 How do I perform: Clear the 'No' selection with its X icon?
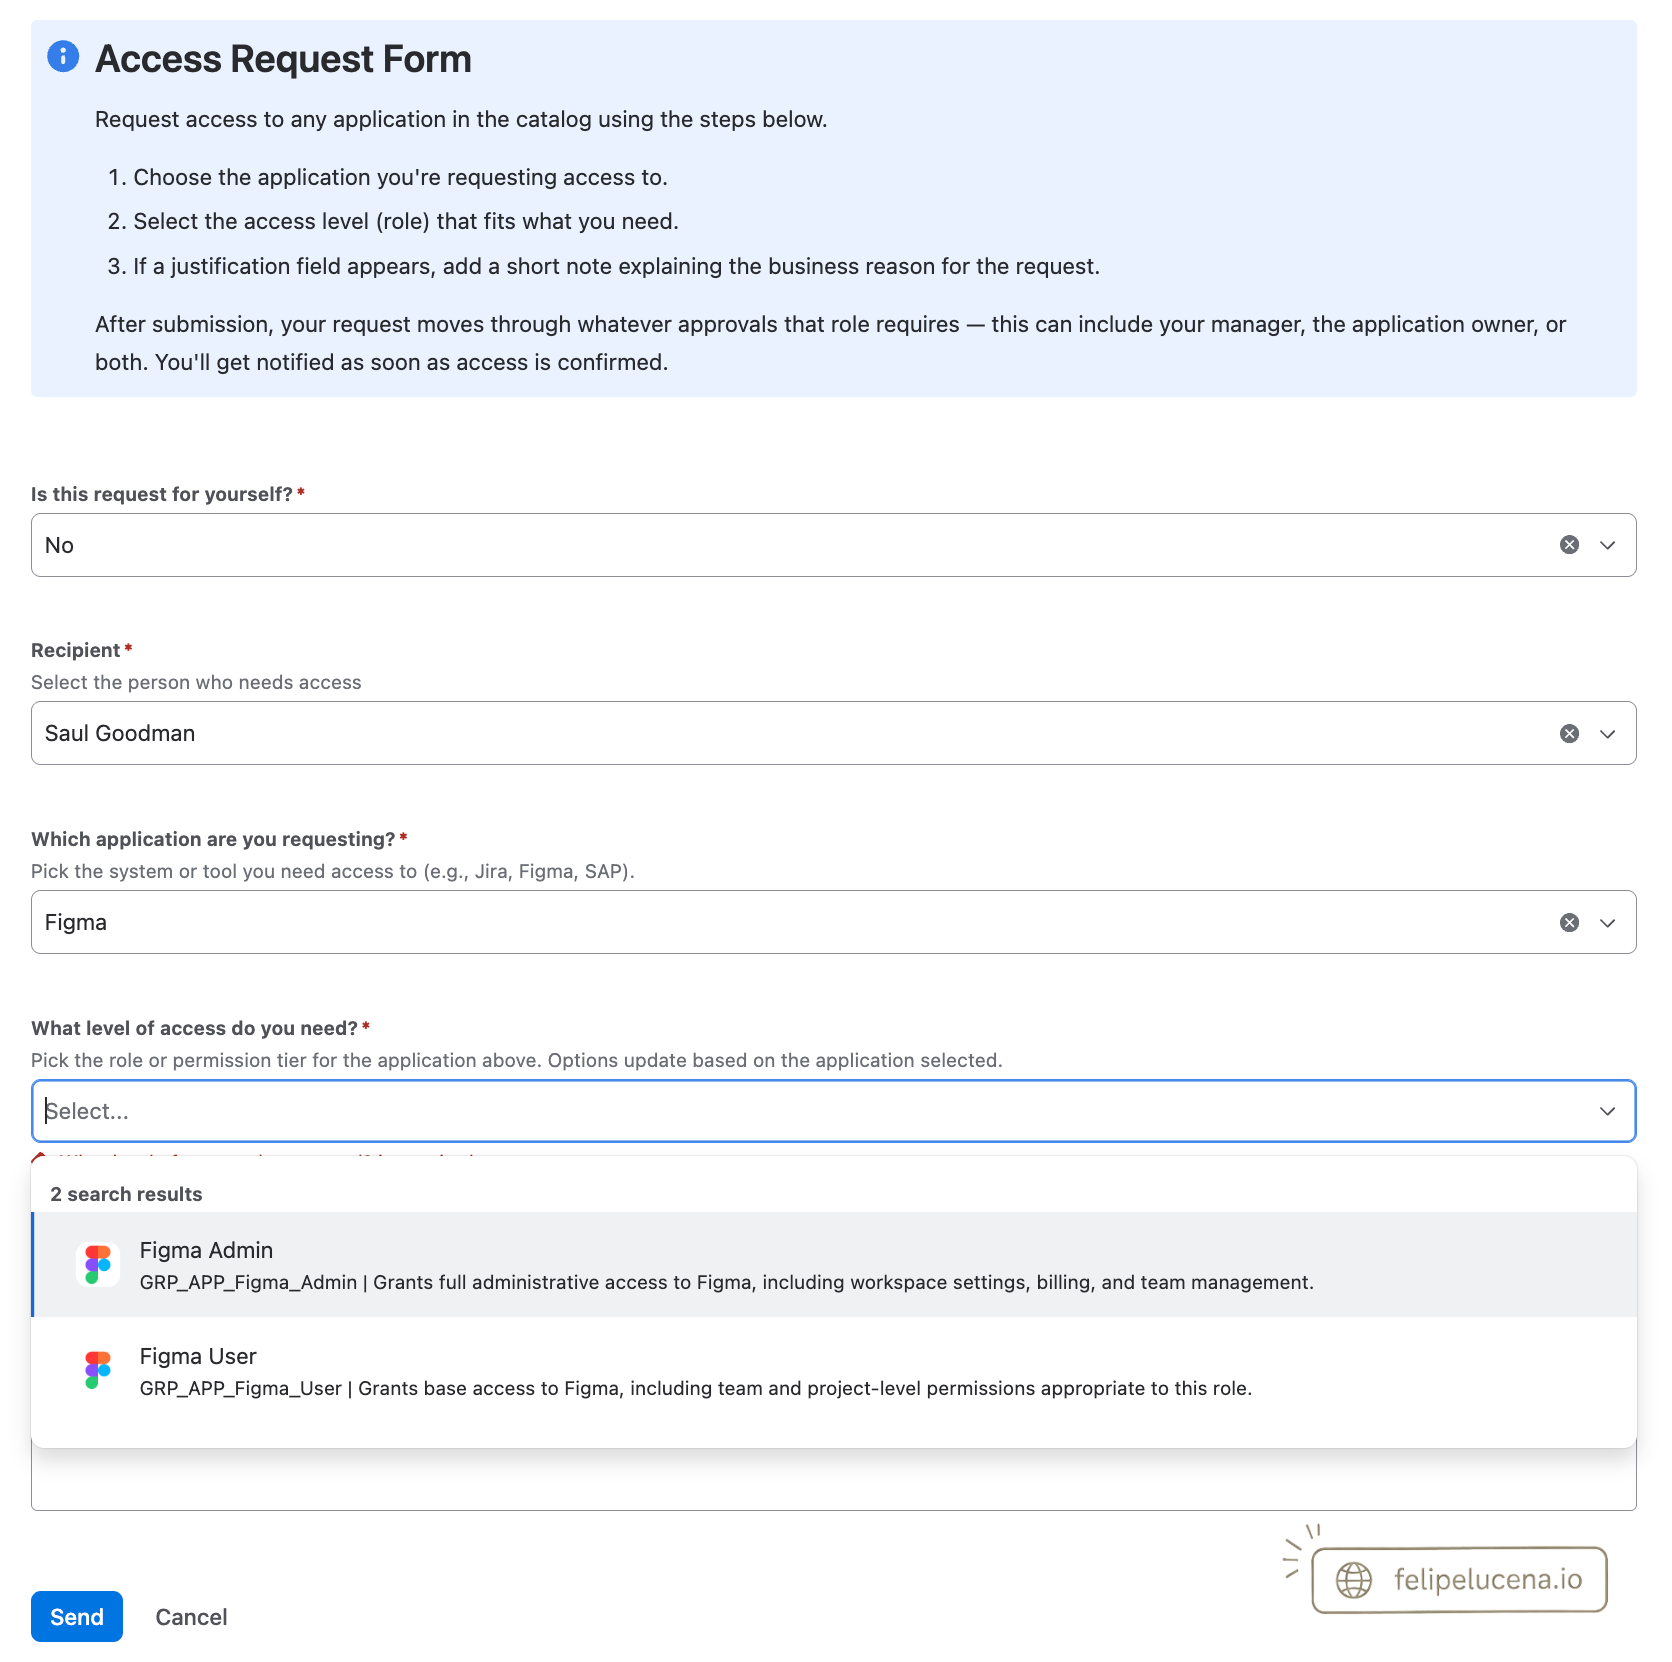1569,545
